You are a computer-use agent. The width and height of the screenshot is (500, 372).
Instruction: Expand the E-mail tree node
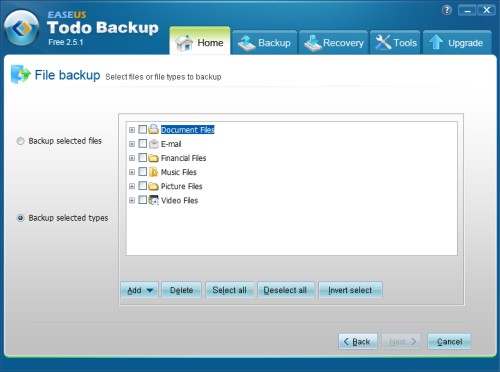(x=132, y=144)
